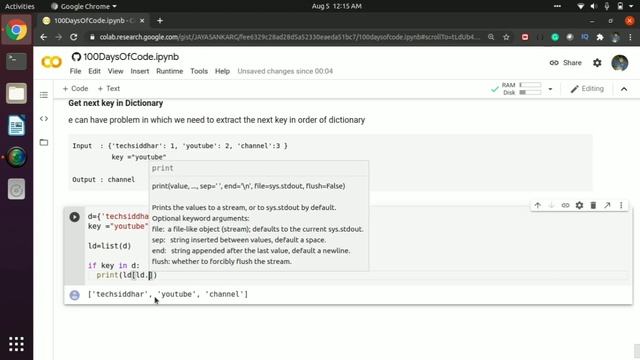Open table of contents sidebar icon
The image size is (640, 360).
[44, 95]
